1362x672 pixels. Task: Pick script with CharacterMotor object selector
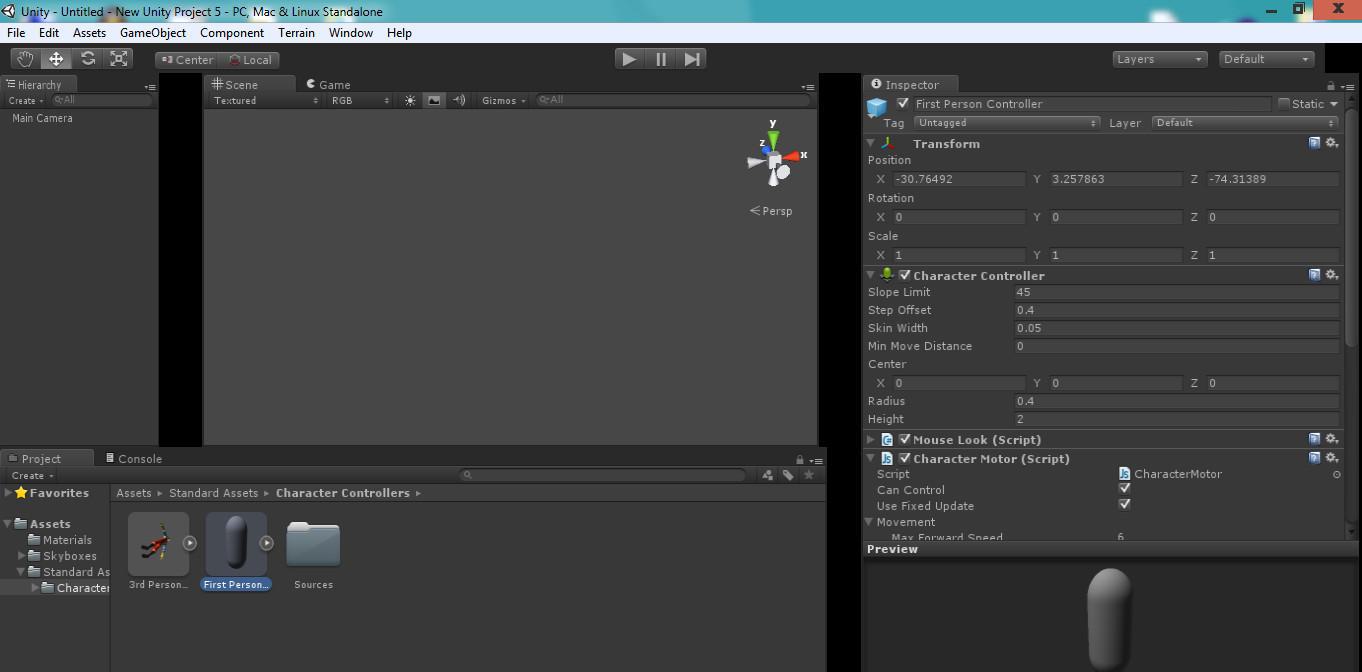pyautogui.click(x=1337, y=474)
